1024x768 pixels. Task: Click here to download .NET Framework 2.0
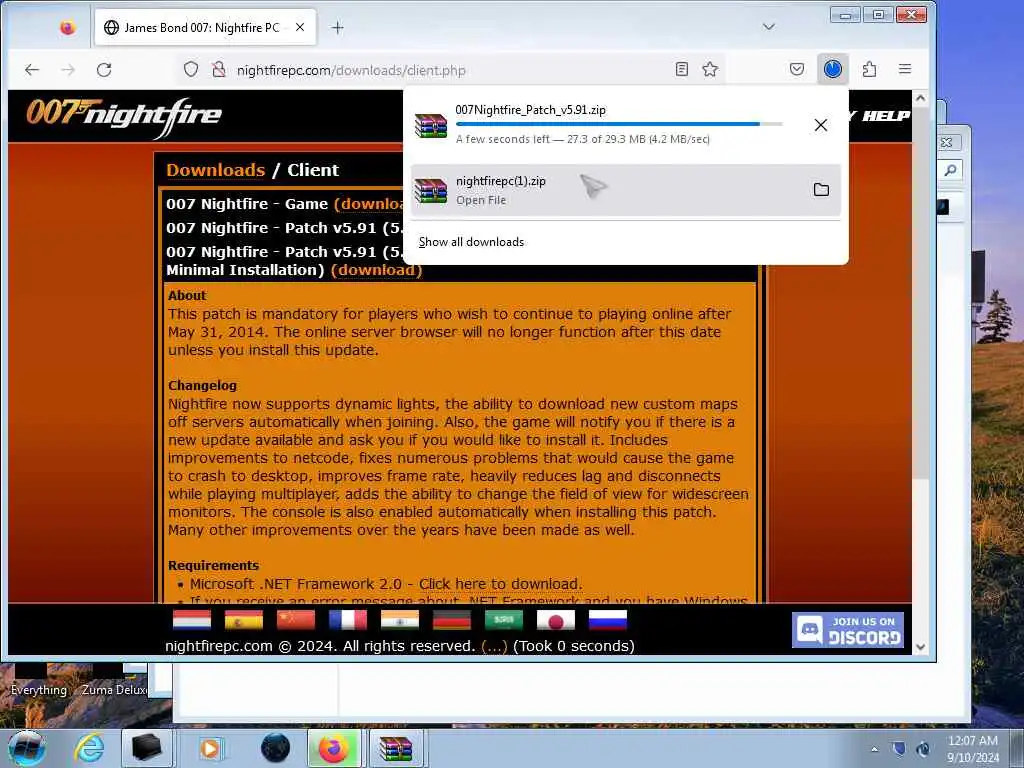coord(500,584)
